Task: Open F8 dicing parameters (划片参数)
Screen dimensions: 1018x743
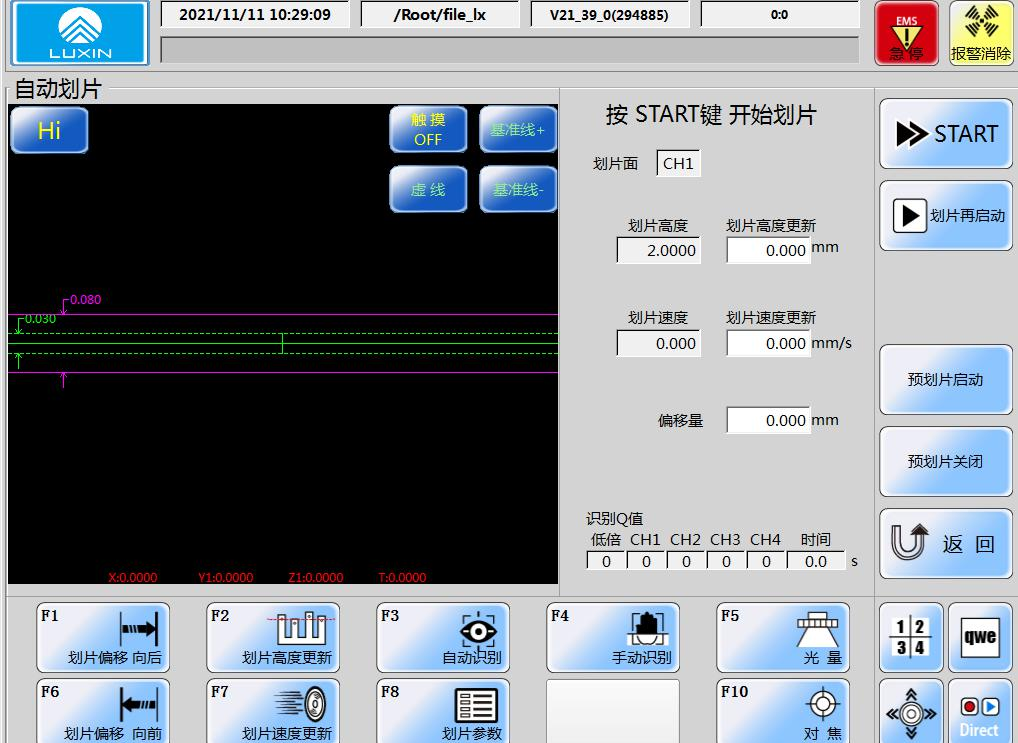Action: tap(443, 711)
